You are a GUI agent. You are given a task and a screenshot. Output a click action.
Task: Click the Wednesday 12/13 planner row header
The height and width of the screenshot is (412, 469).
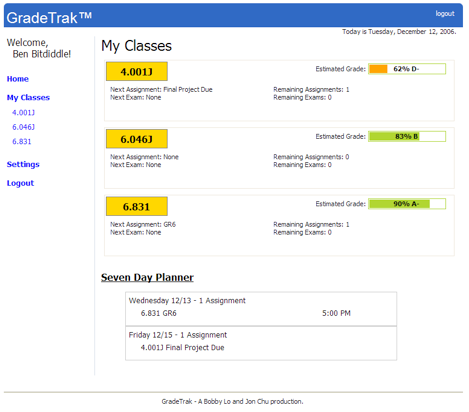coord(187,301)
